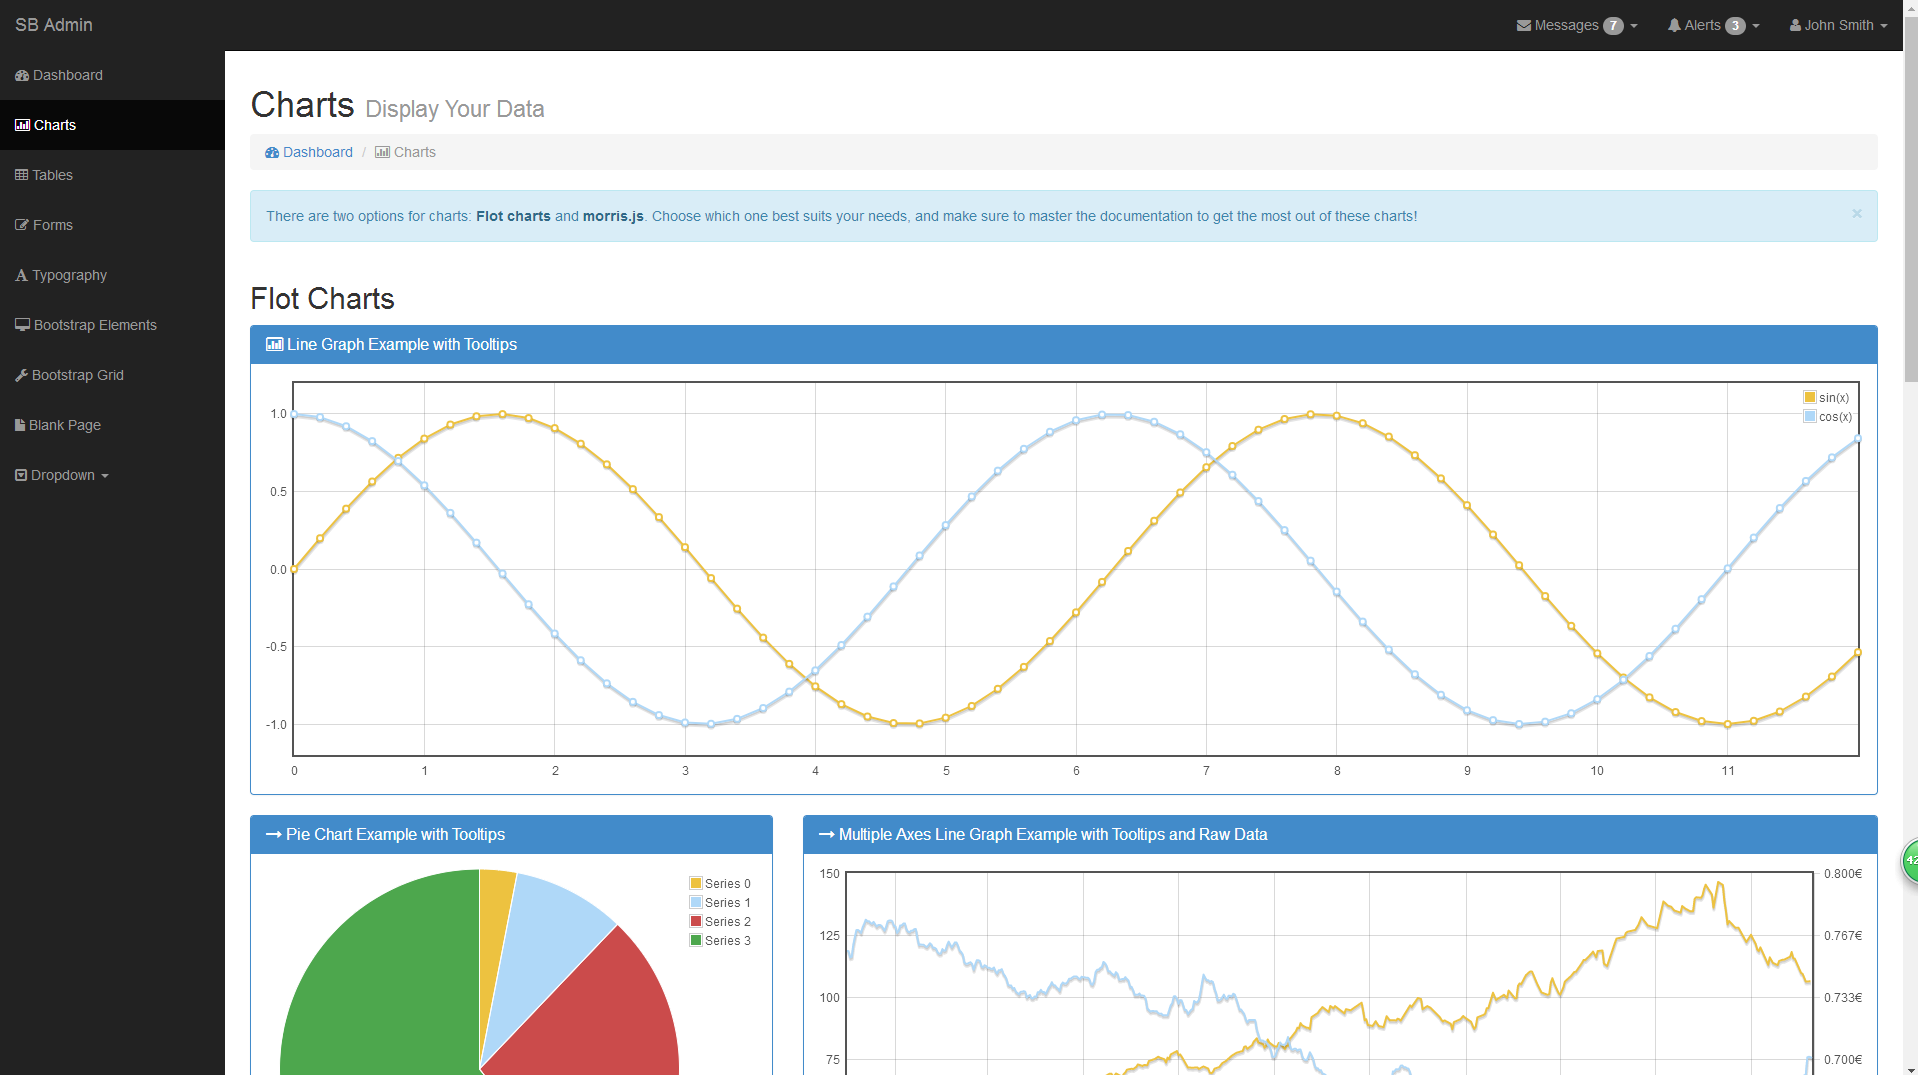Click the SB Admin brand link
Viewport: 1918px width, 1075px height.
54,25
